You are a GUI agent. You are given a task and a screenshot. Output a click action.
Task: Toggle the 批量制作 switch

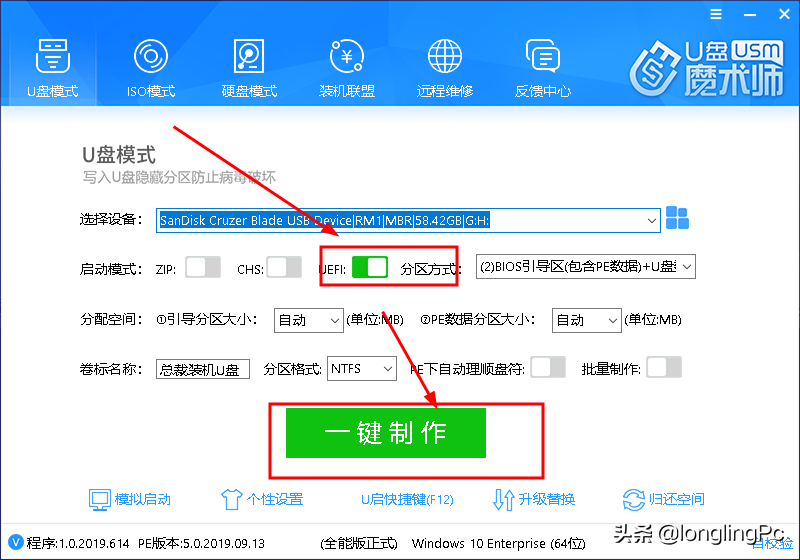[664, 367]
